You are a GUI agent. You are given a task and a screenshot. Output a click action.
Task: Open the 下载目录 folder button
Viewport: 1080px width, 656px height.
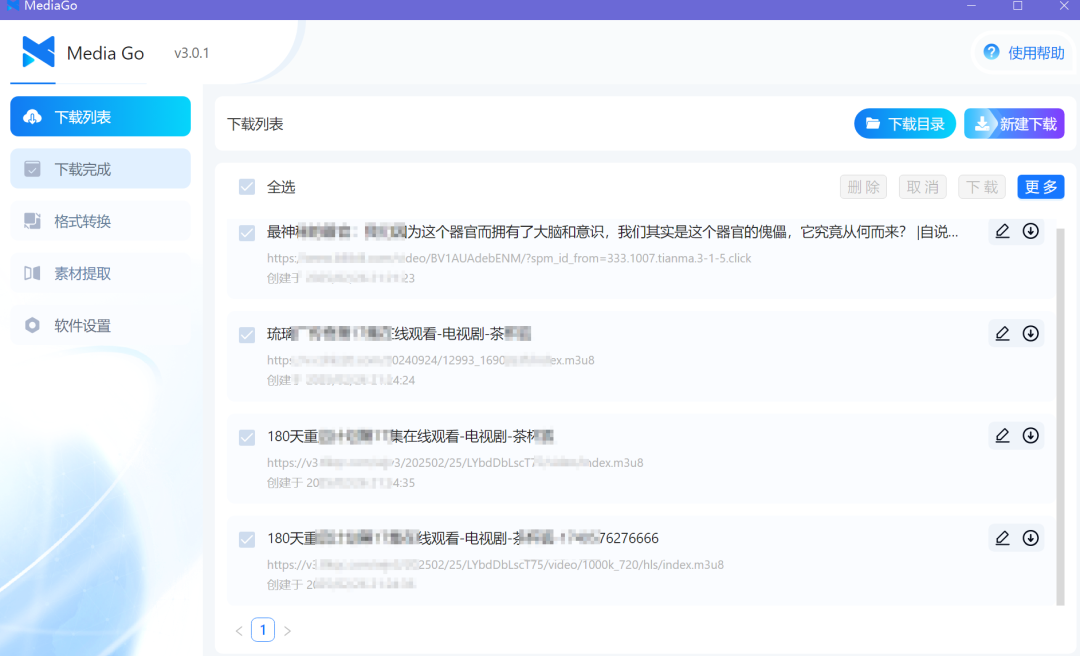click(x=905, y=124)
